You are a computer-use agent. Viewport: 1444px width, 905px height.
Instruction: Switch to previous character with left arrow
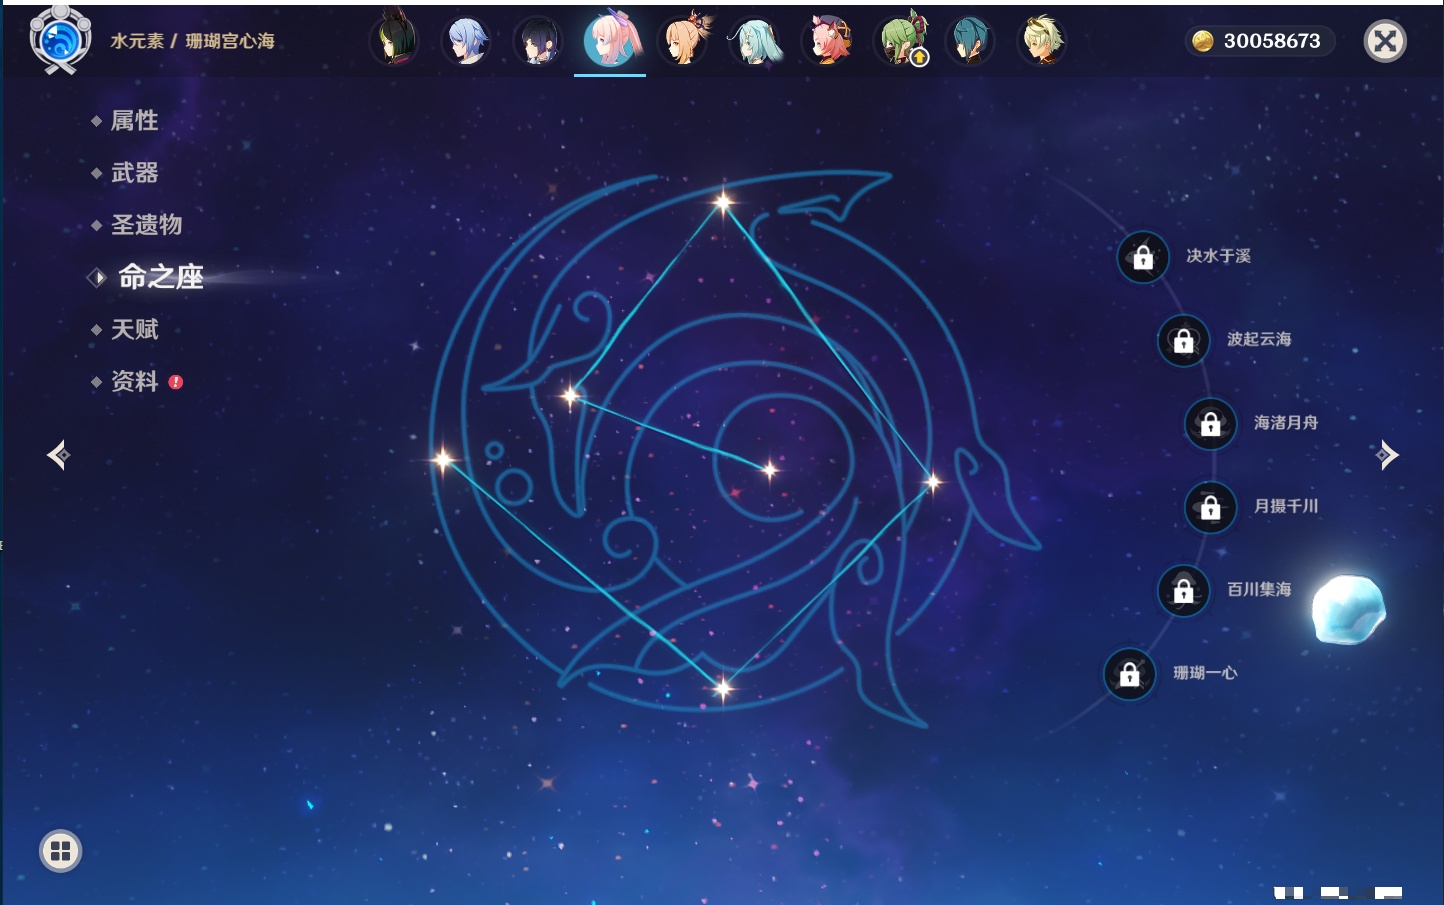pyautogui.click(x=58, y=455)
